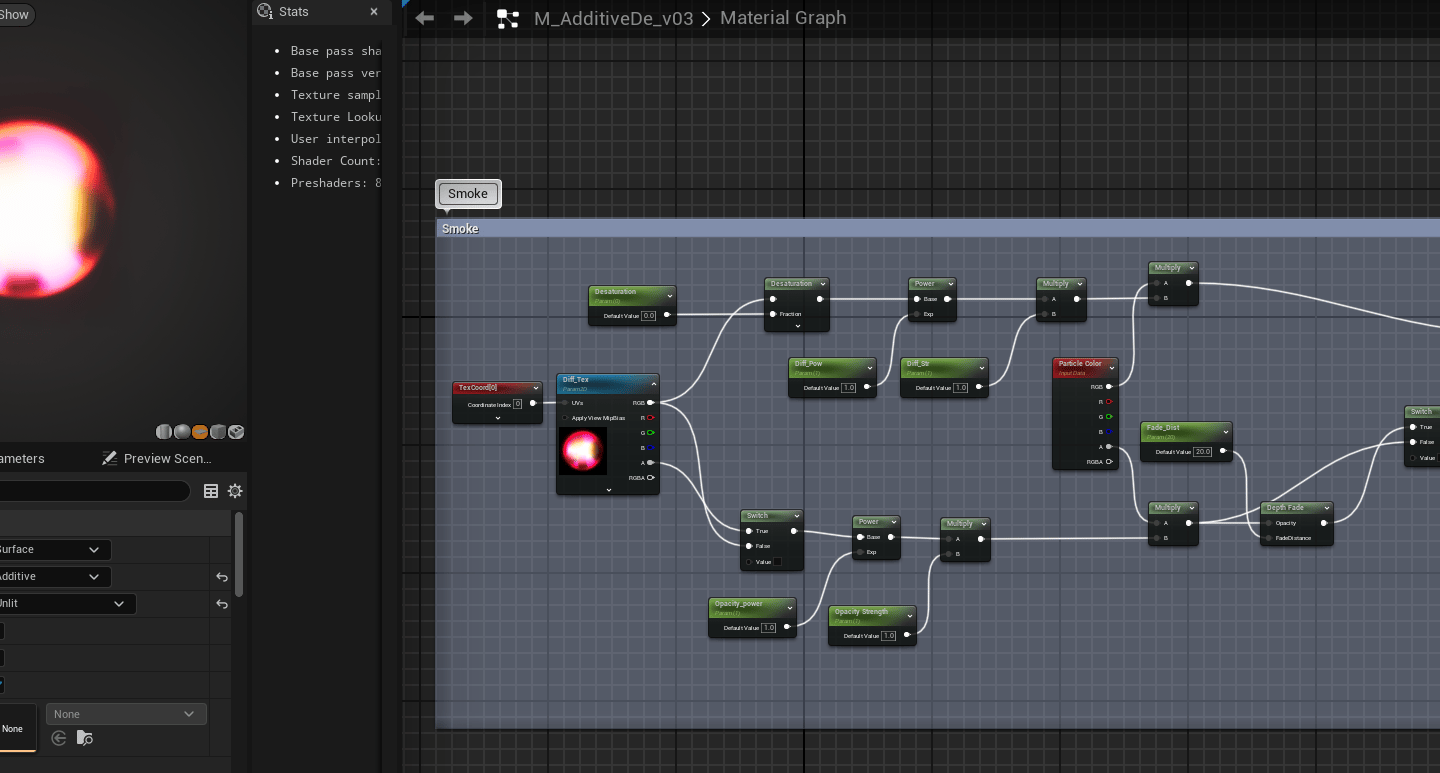Browse to asset in Content Browser
The image size is (1440, 773).
tap(85, 738)
